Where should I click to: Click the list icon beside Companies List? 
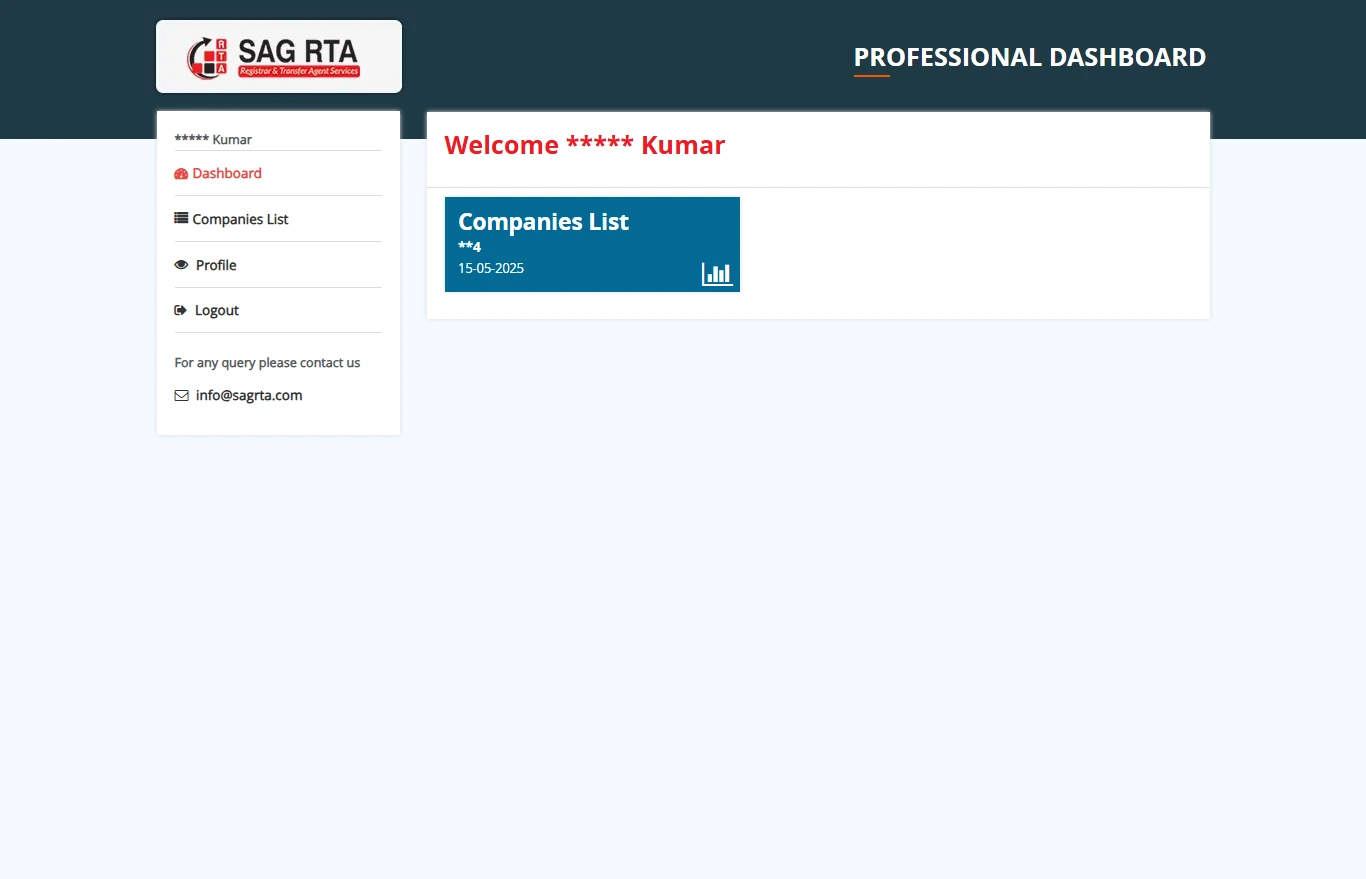point(181,218)
